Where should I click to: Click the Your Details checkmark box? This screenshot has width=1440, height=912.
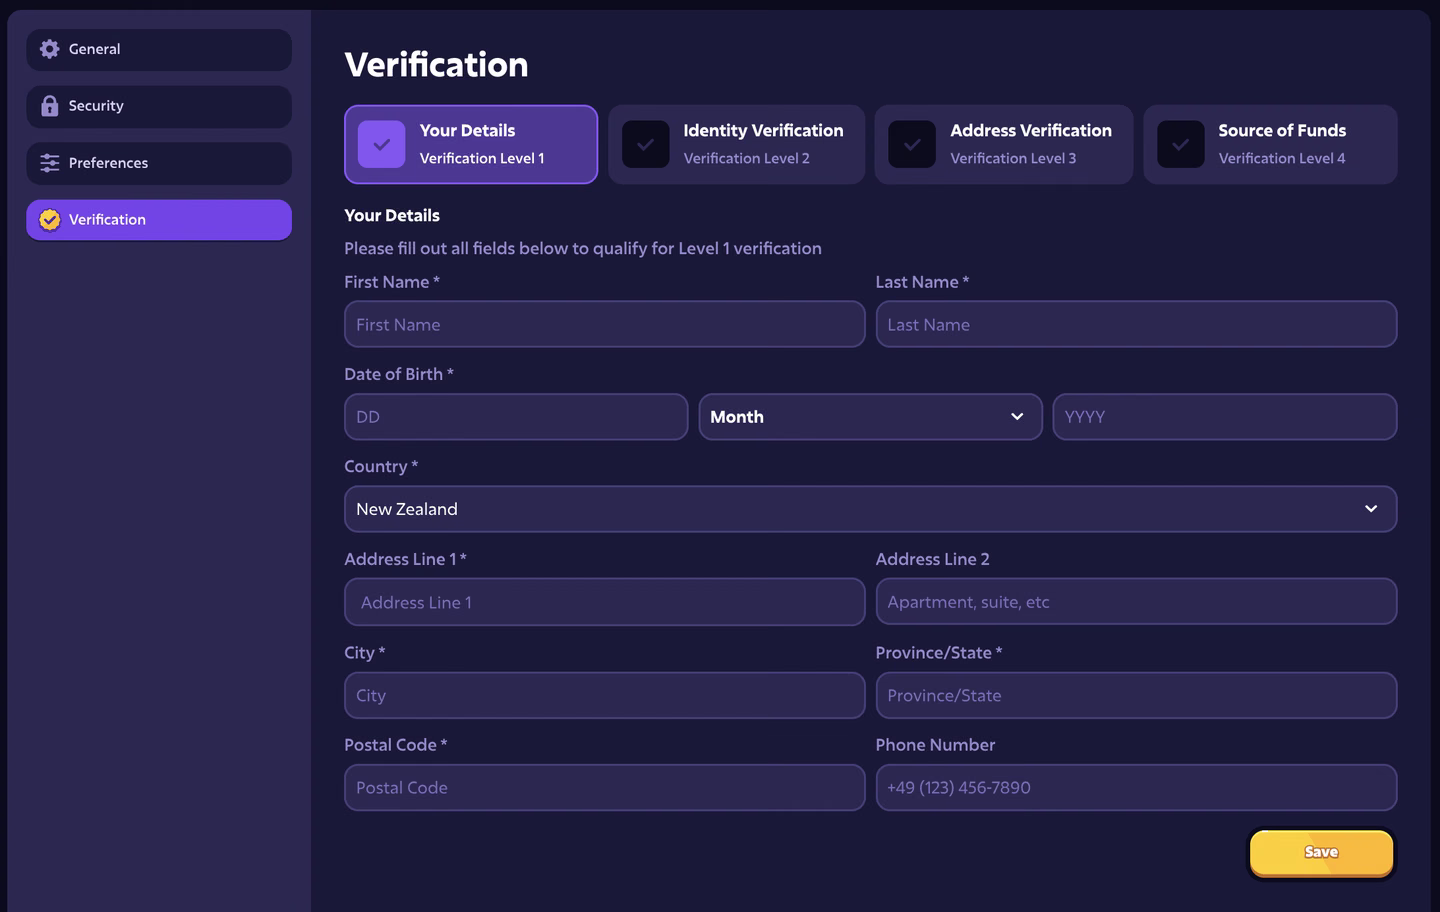click(x=381, y=144)
